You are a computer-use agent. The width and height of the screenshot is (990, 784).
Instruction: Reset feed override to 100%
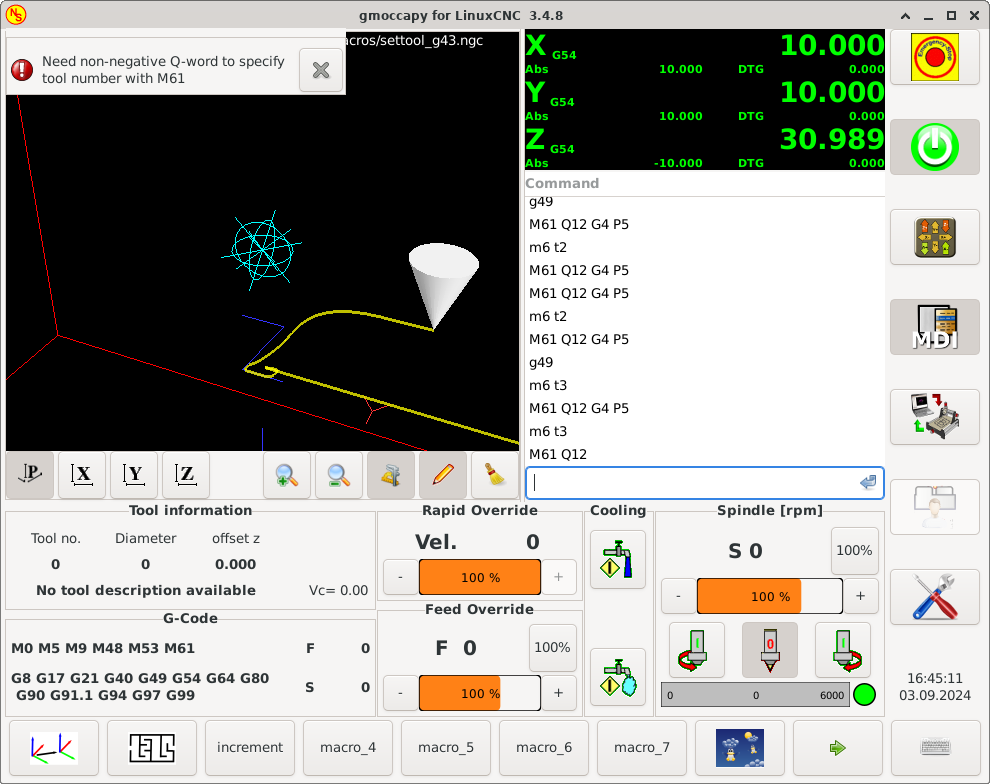[x=552, y=648]
